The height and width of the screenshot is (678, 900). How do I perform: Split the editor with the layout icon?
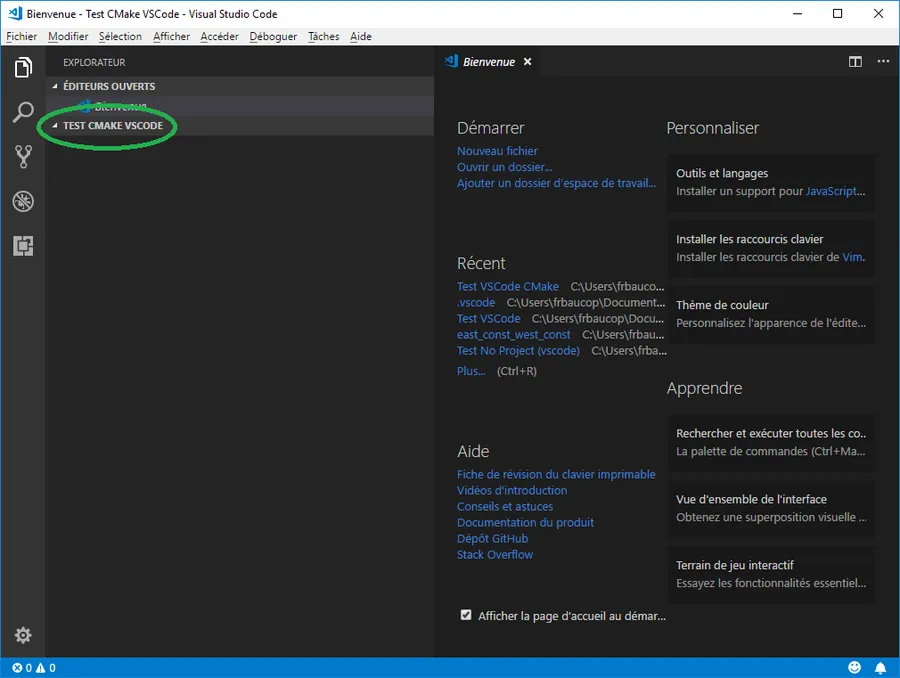(855, 61)
